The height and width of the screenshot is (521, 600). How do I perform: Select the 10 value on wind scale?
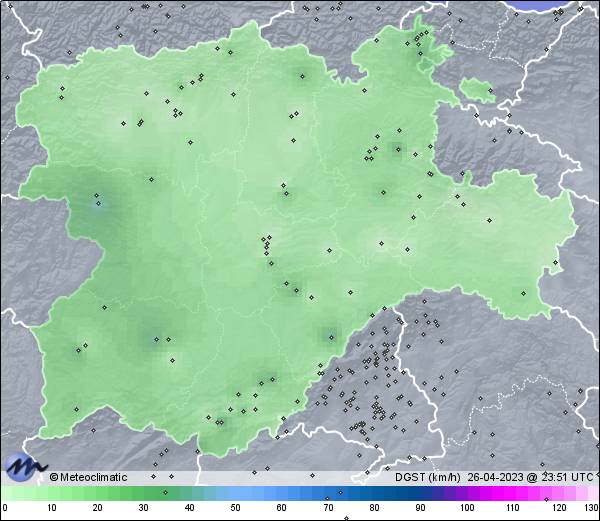[x=52, y=508]
